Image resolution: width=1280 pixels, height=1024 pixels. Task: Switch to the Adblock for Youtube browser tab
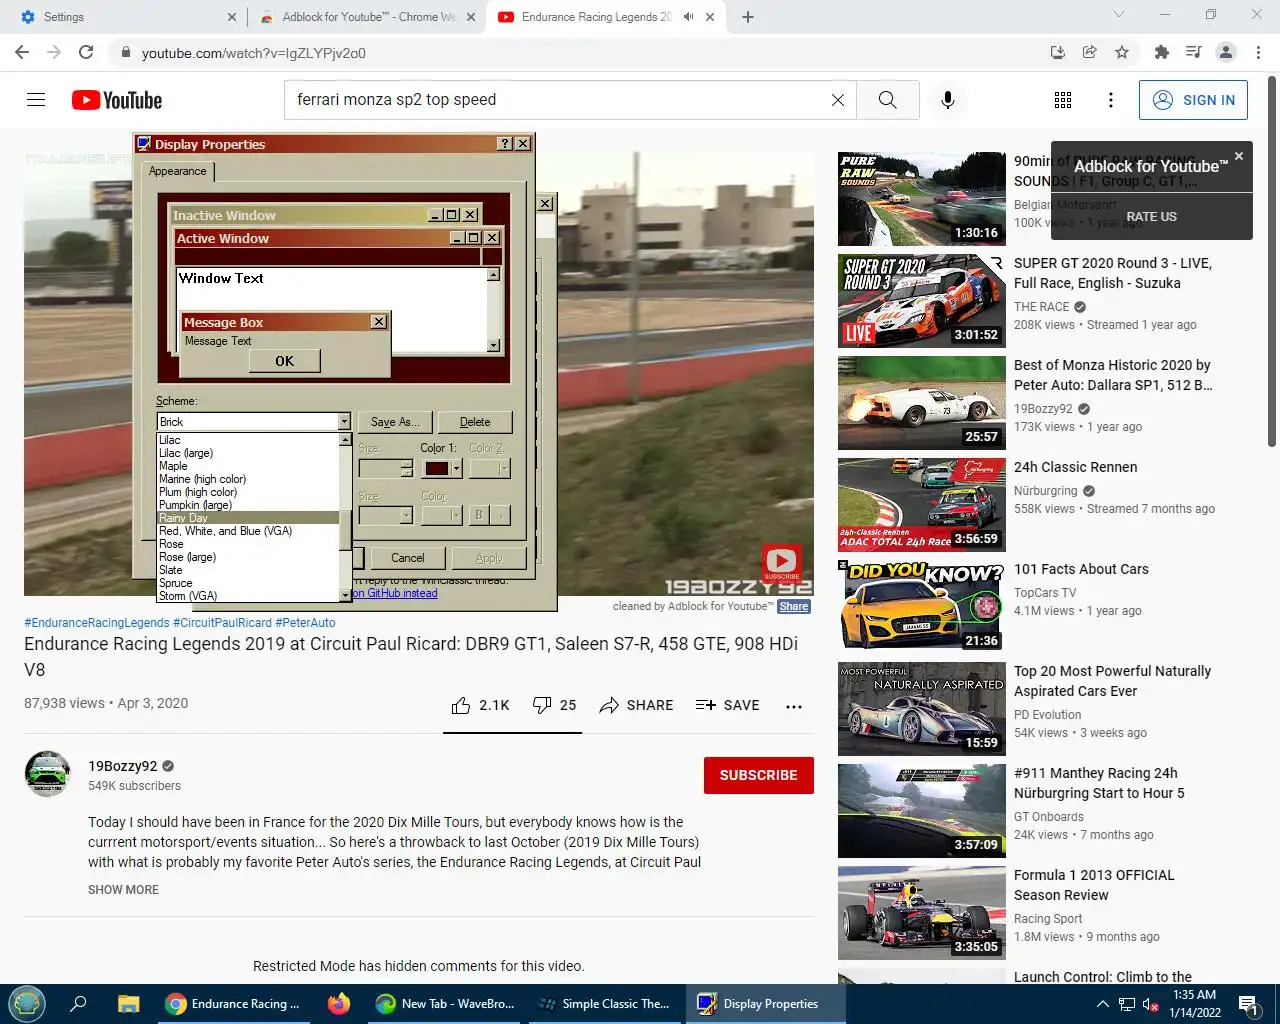click(367, 17)
